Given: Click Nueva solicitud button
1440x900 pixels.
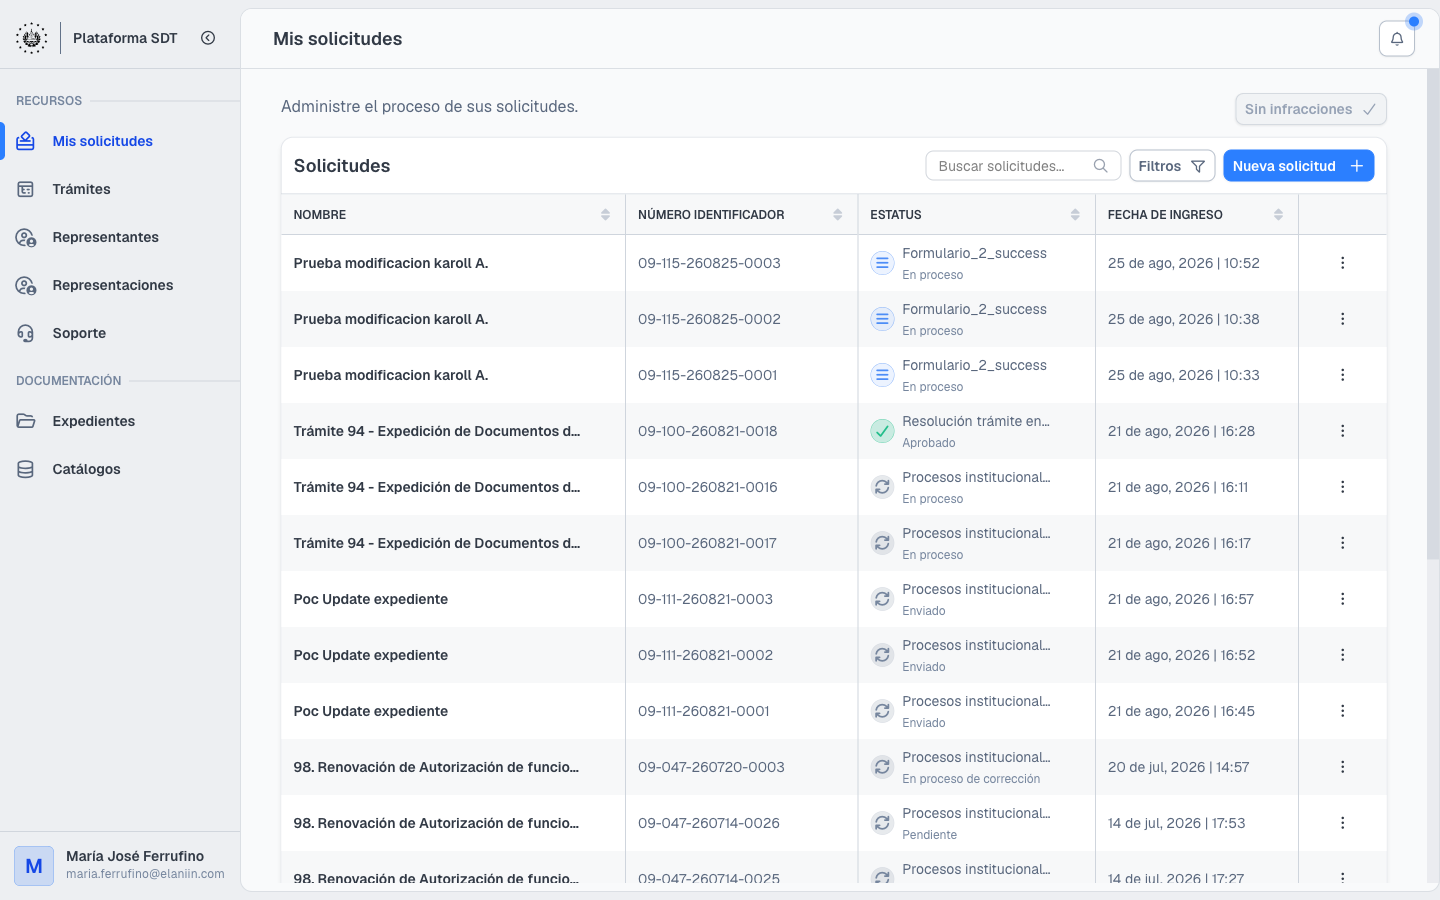Looking at the screenshot, I should coord(1298,166).
